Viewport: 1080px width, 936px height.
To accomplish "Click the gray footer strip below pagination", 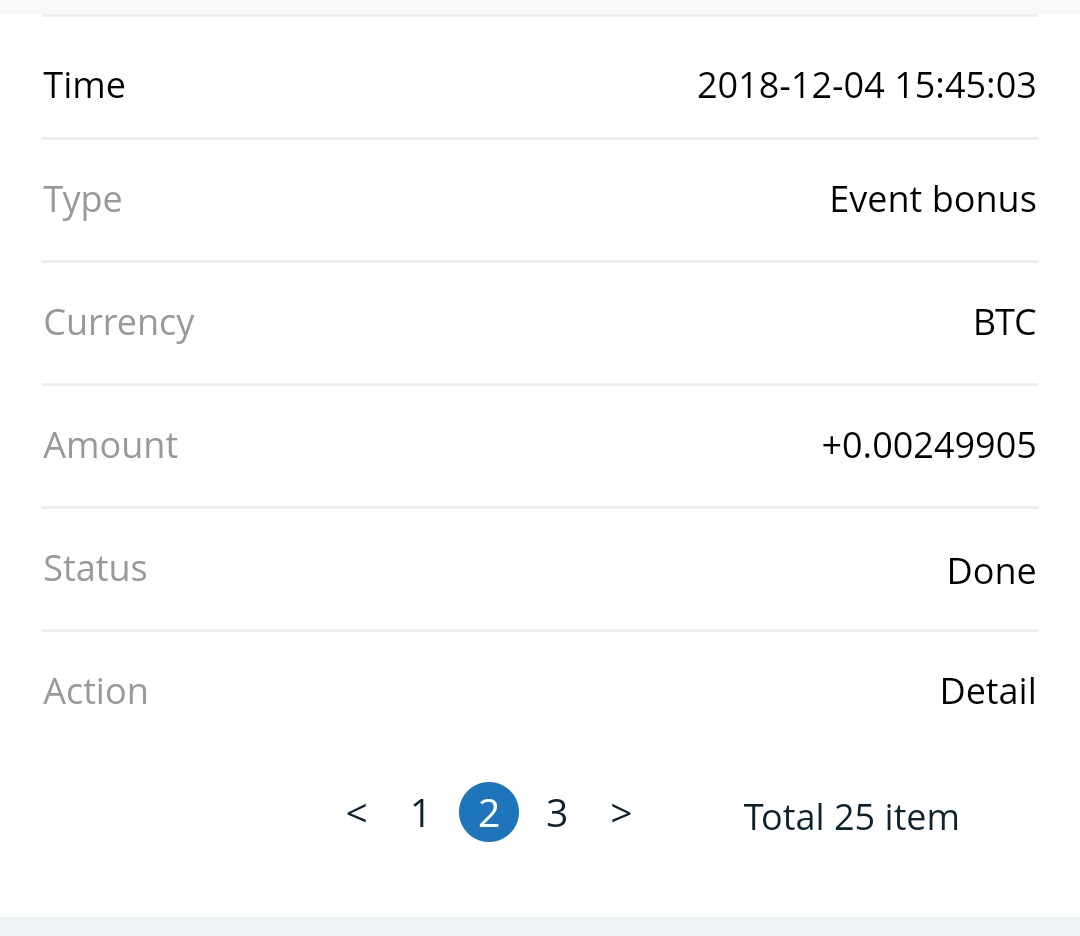I will tap(540, 926).
